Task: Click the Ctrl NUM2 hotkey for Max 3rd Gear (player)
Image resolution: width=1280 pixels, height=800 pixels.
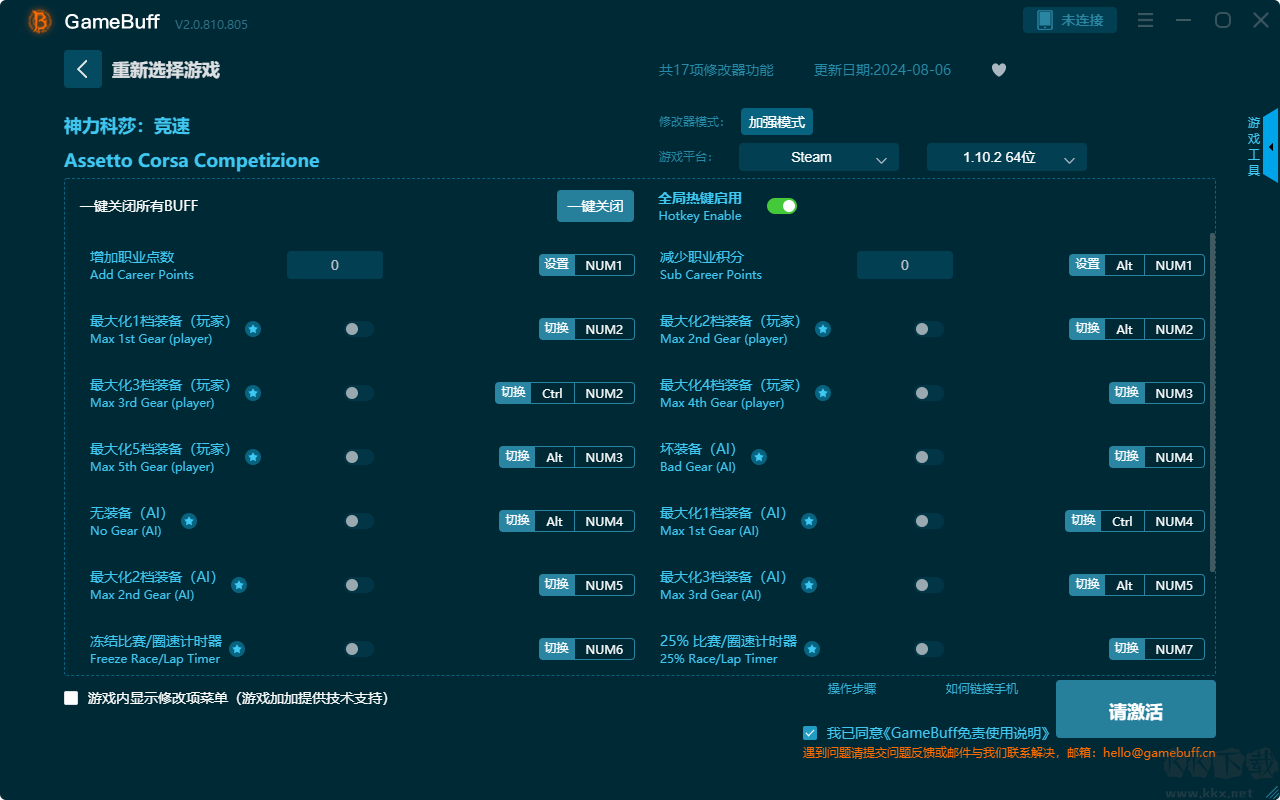Action: pos(582,393)
